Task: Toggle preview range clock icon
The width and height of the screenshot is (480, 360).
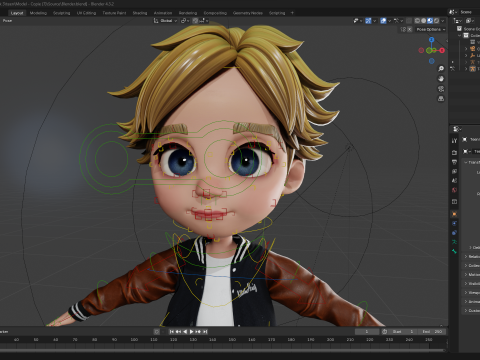Action: 384,332
